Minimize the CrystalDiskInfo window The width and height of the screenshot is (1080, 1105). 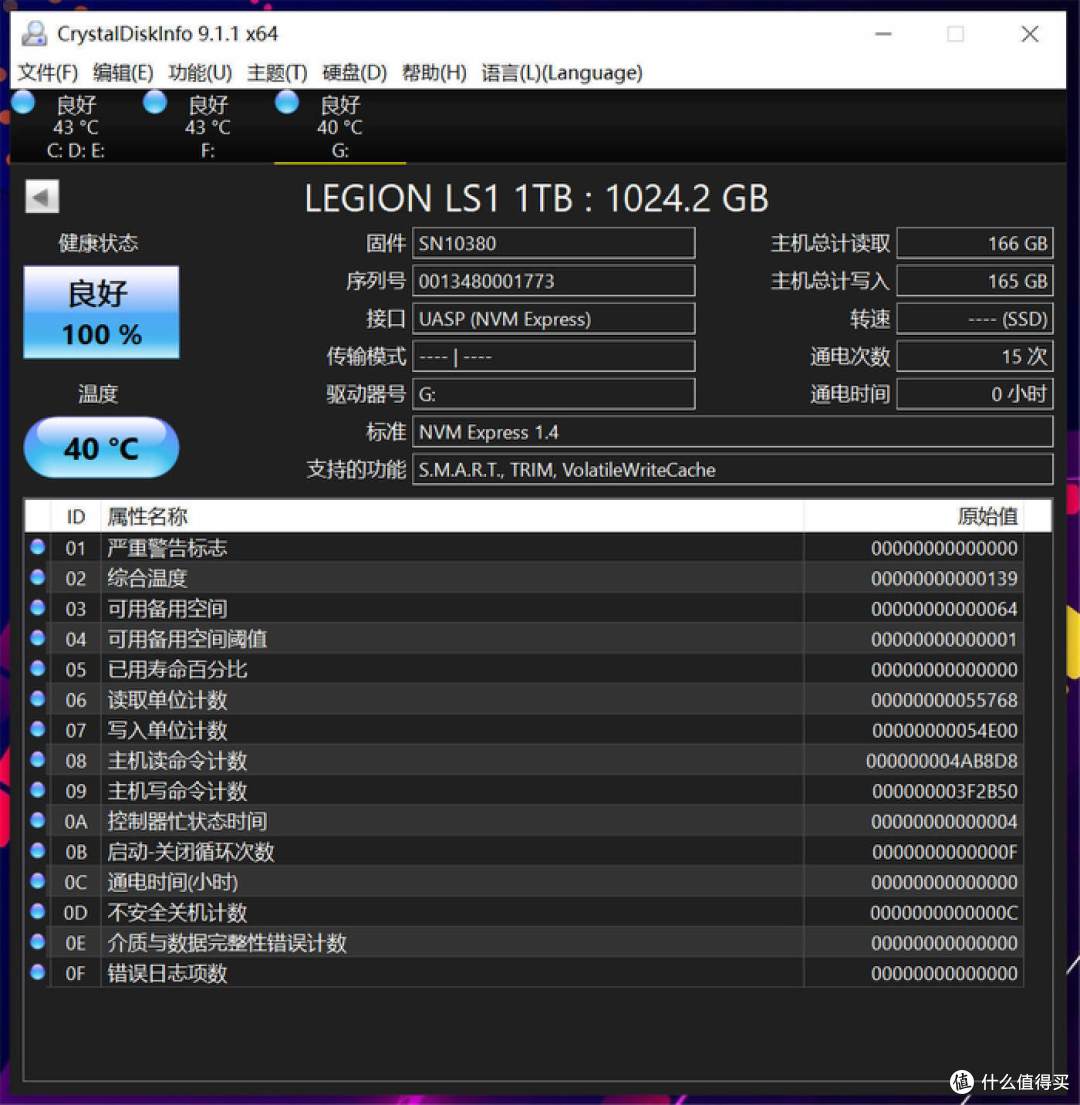(883, 34)
